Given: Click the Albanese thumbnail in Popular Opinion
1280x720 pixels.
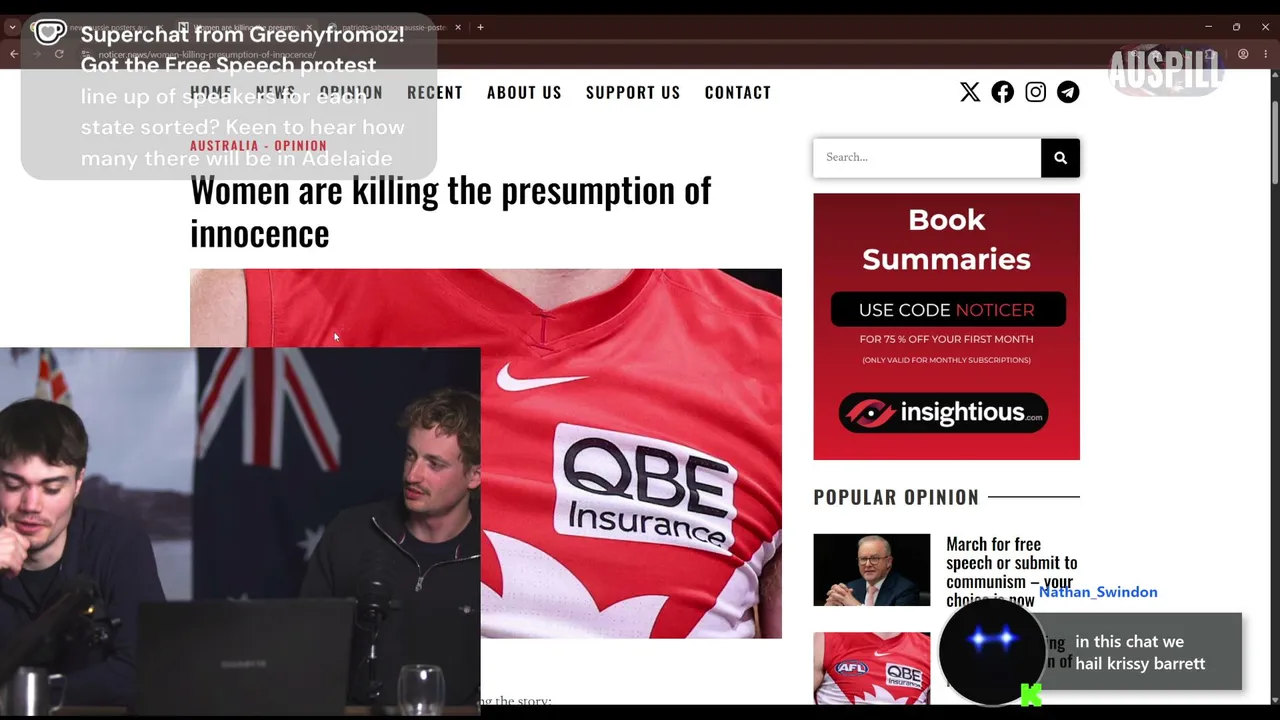Looking at the screenshot, I should (871, 570).
